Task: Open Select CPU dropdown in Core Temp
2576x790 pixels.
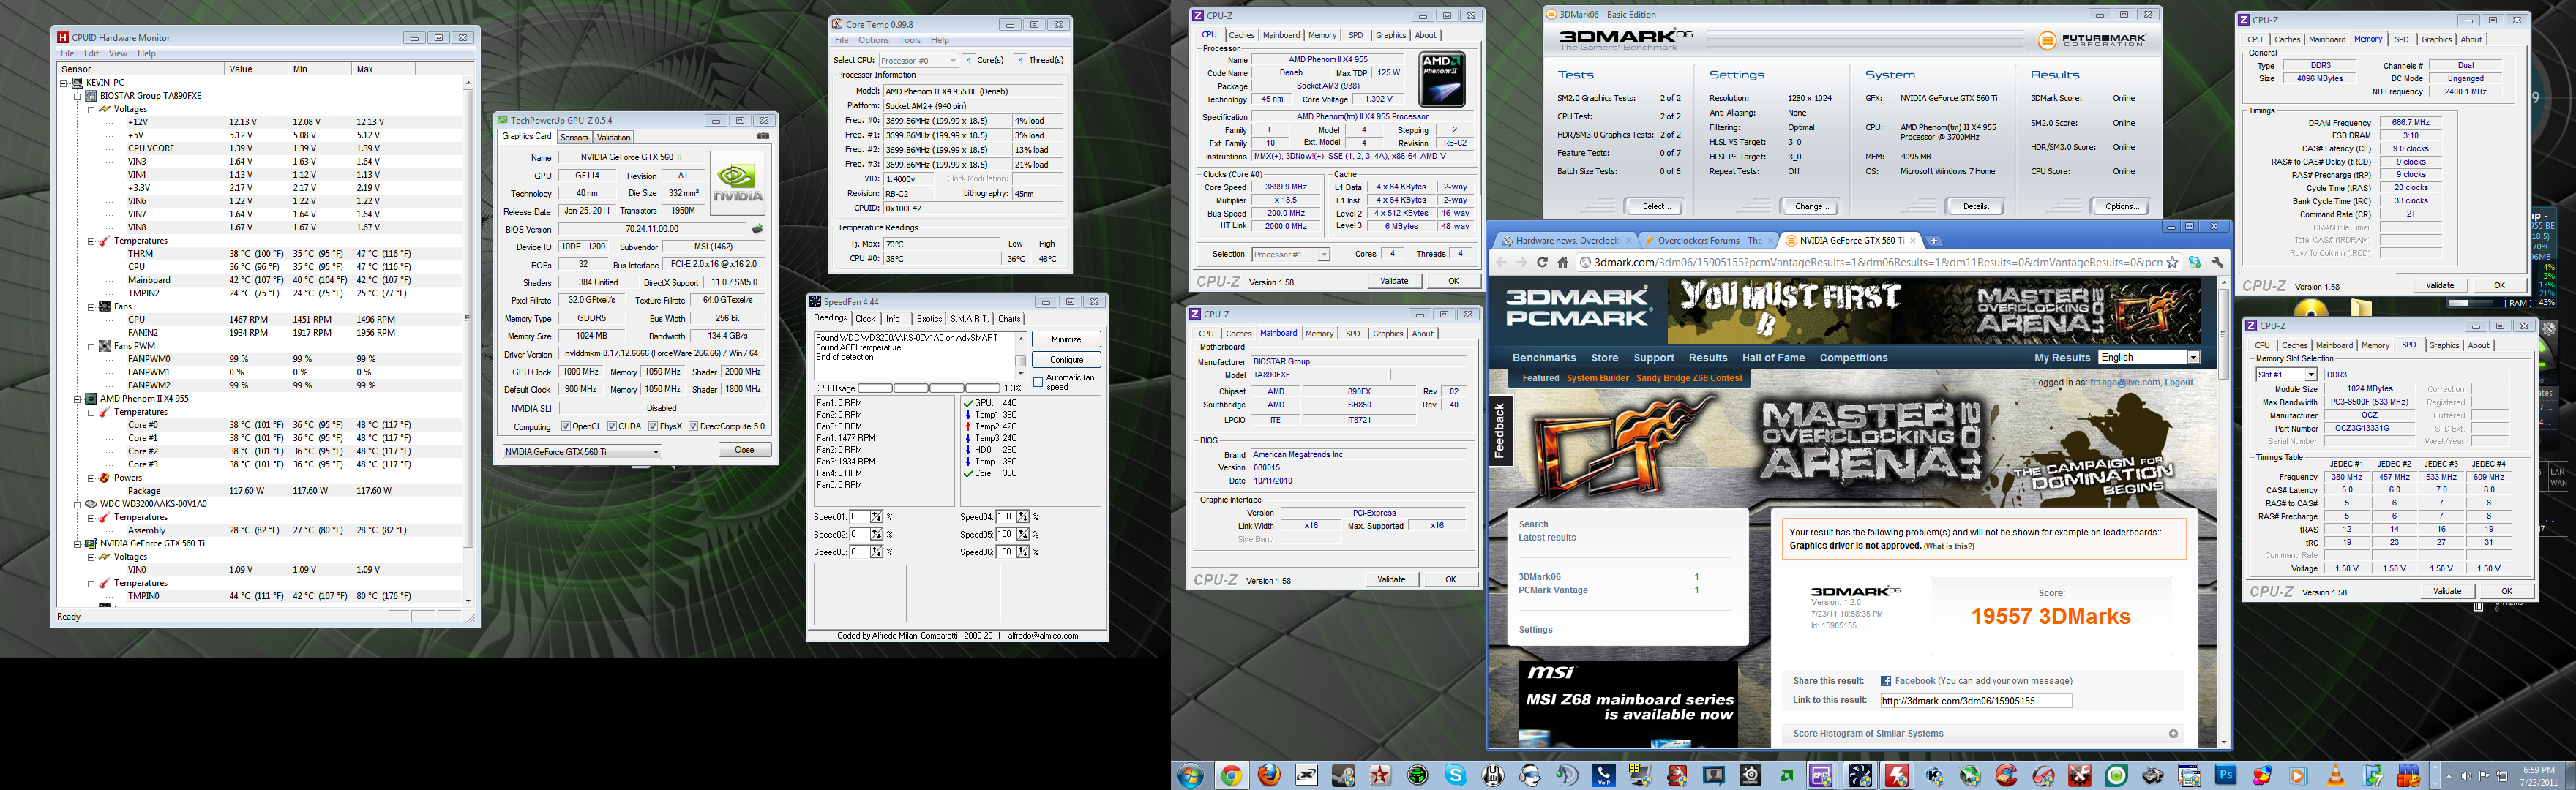Action: tap(918, 60)
